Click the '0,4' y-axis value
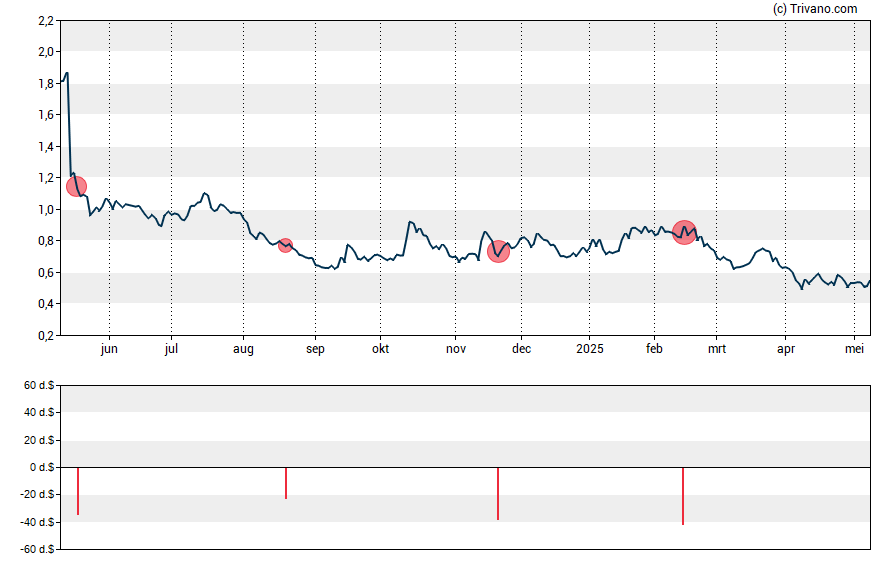This screenshot has width=888, height=565. pos(46,304)
